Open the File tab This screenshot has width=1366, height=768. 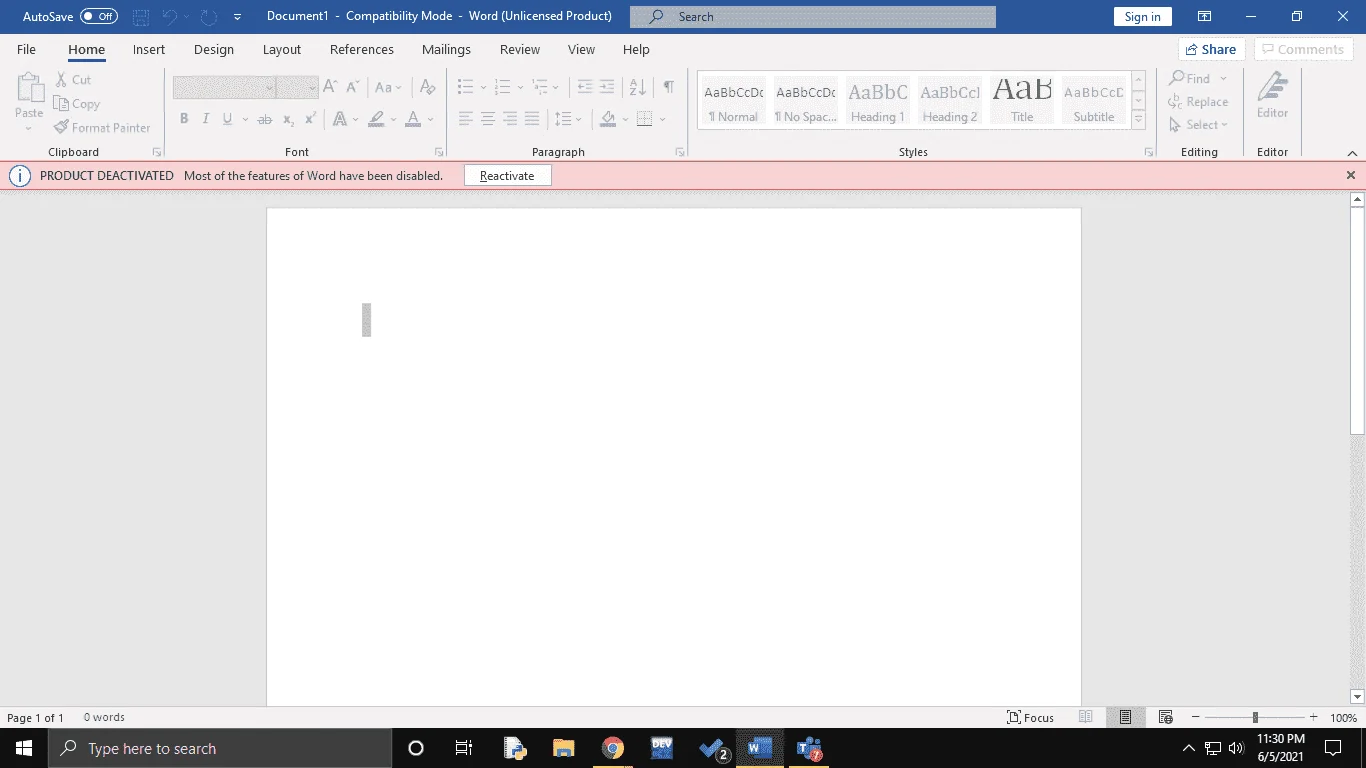tap(26, 49)
